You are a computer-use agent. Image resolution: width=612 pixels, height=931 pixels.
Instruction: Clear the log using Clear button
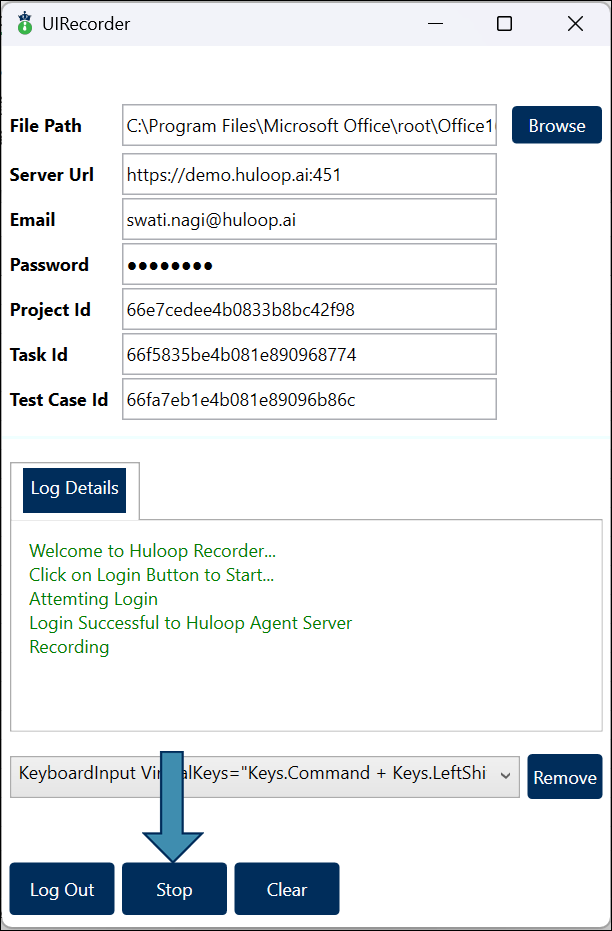[287, 890]
